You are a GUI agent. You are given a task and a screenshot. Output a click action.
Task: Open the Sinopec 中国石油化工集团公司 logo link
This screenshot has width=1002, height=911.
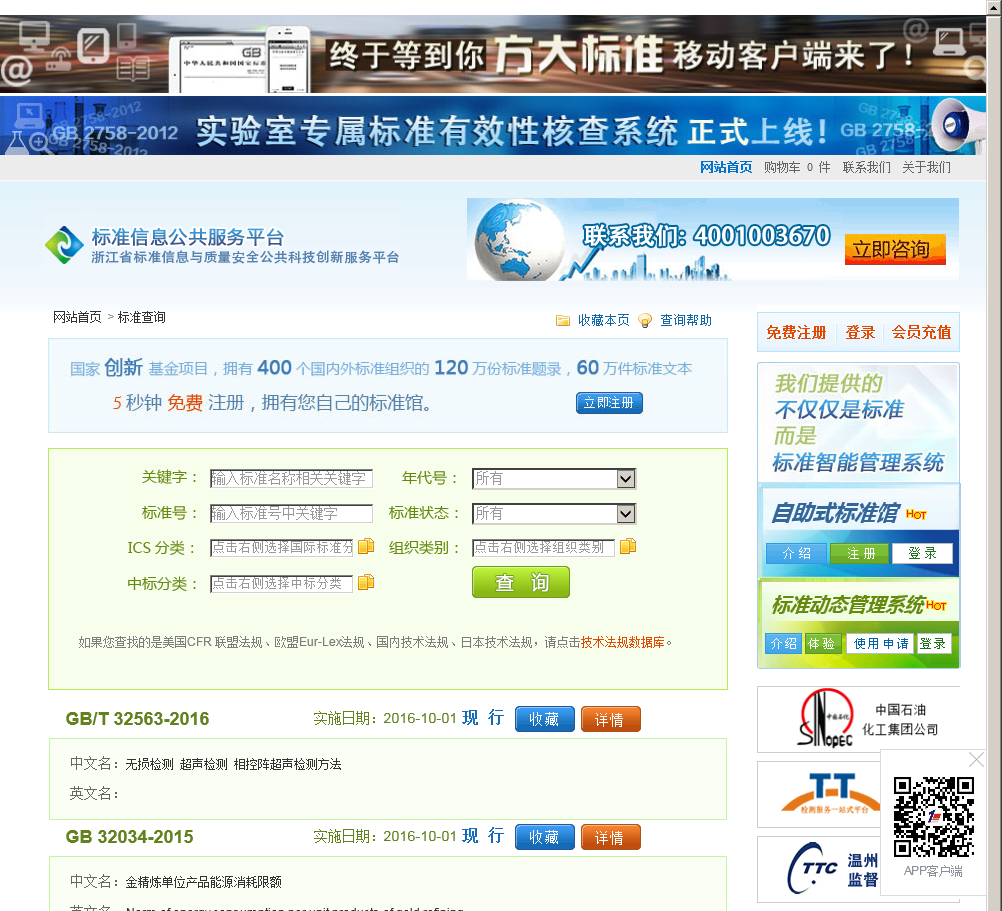pyautogui.click(x=858, y=719)
